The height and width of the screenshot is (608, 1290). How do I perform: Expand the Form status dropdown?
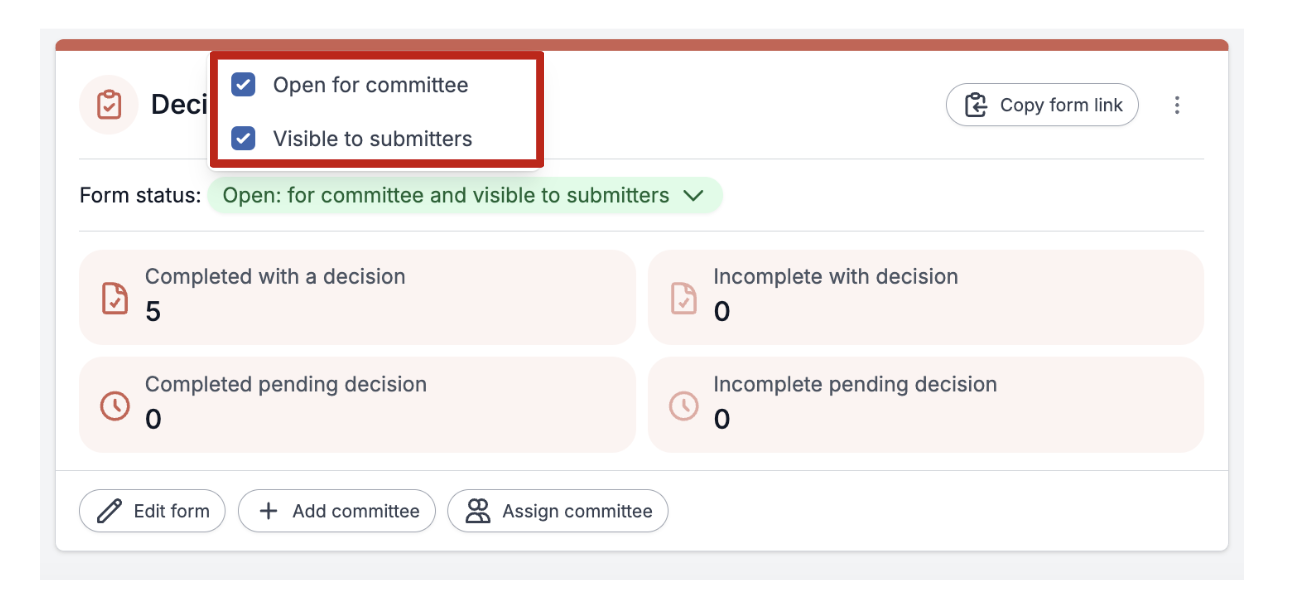coord(465,196)
